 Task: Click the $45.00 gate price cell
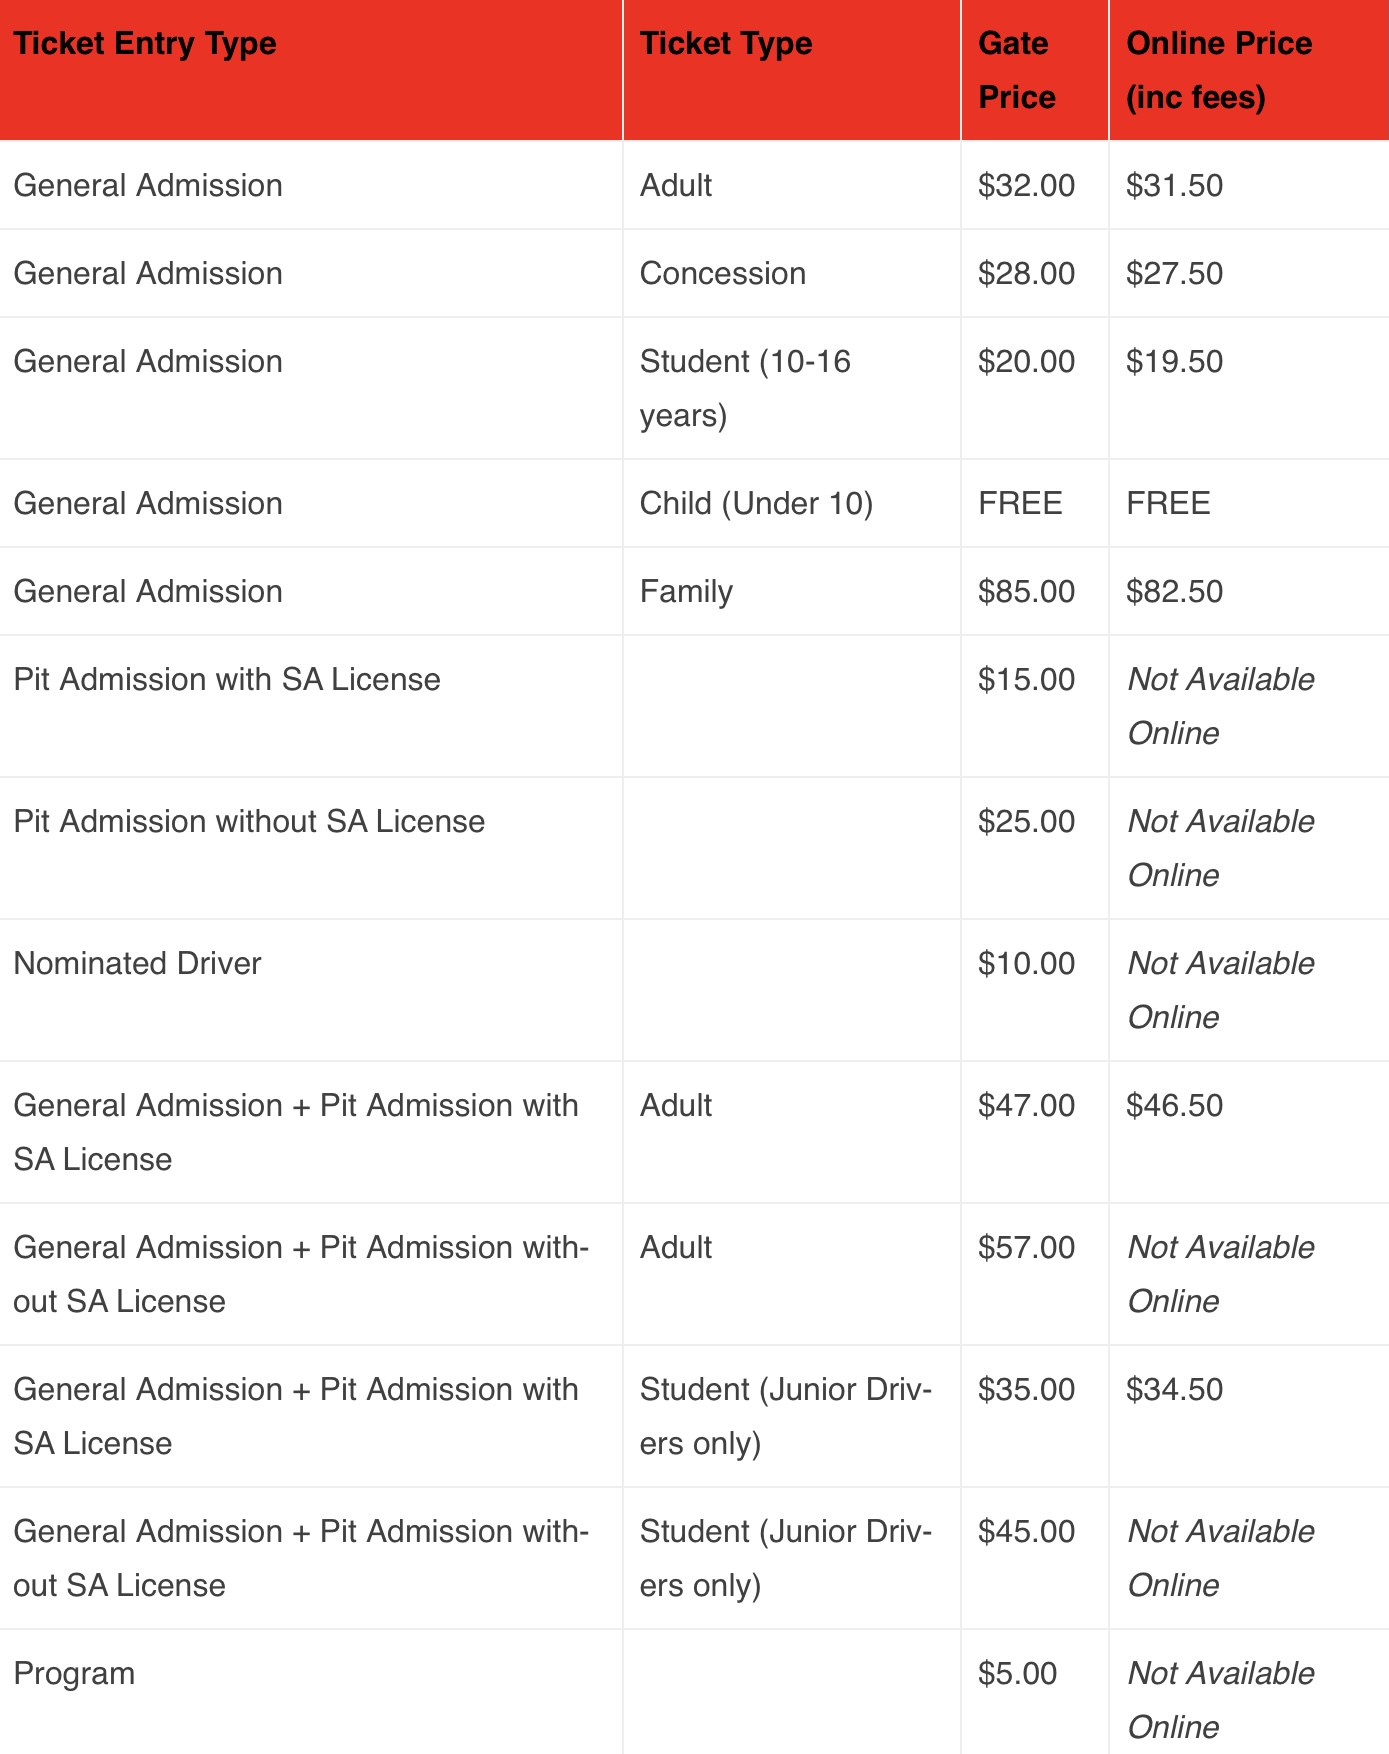[x=1026, y=1532]
